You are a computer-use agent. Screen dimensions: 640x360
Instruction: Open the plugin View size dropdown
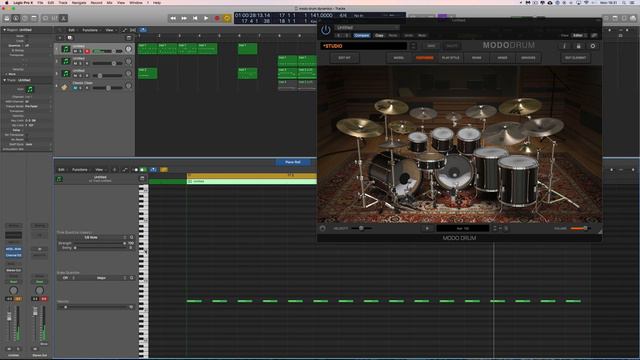(579, 36)
